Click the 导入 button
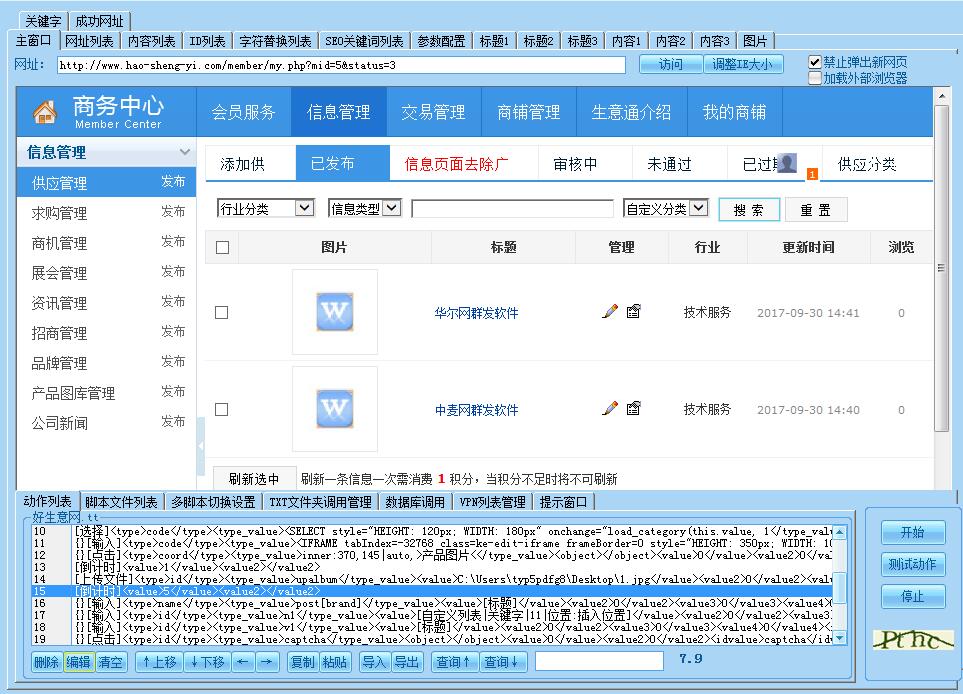Viewport: 963px width, 694px height. point(374,662)
